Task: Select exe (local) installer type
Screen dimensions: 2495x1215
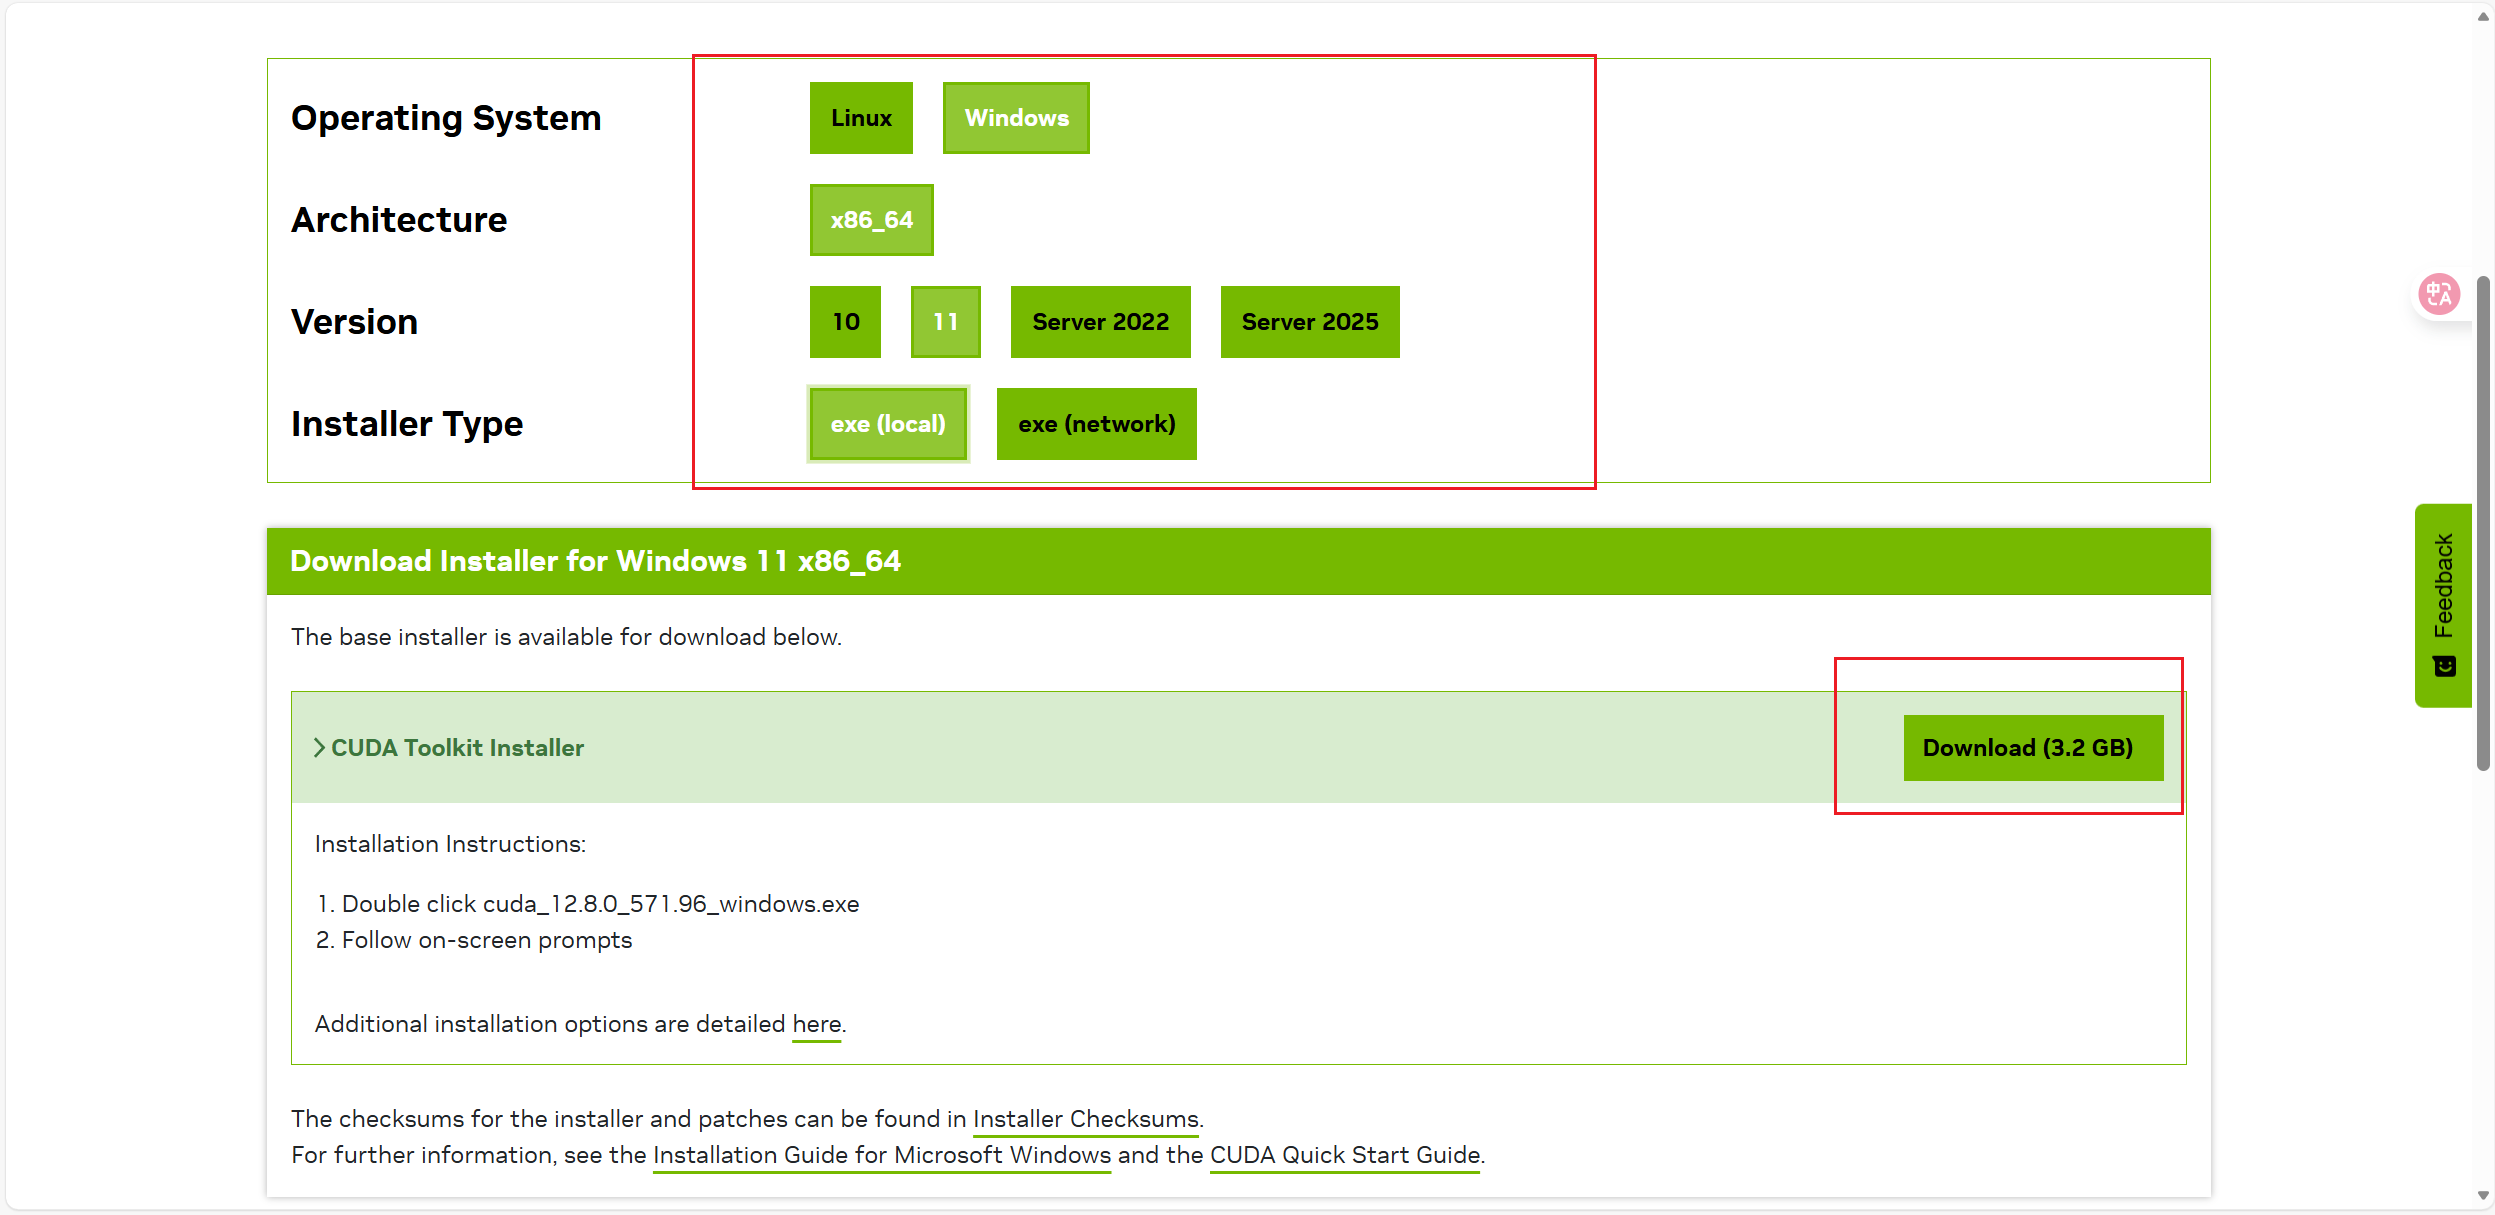Action: 888,424
